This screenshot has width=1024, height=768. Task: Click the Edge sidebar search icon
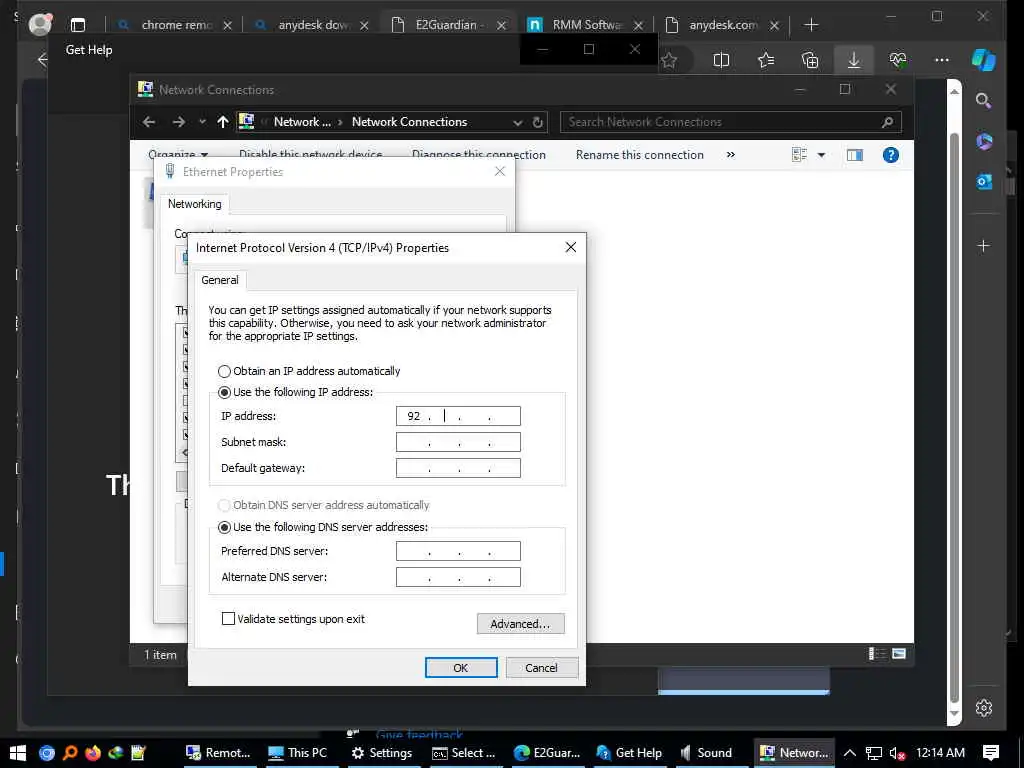pos(984,101)
